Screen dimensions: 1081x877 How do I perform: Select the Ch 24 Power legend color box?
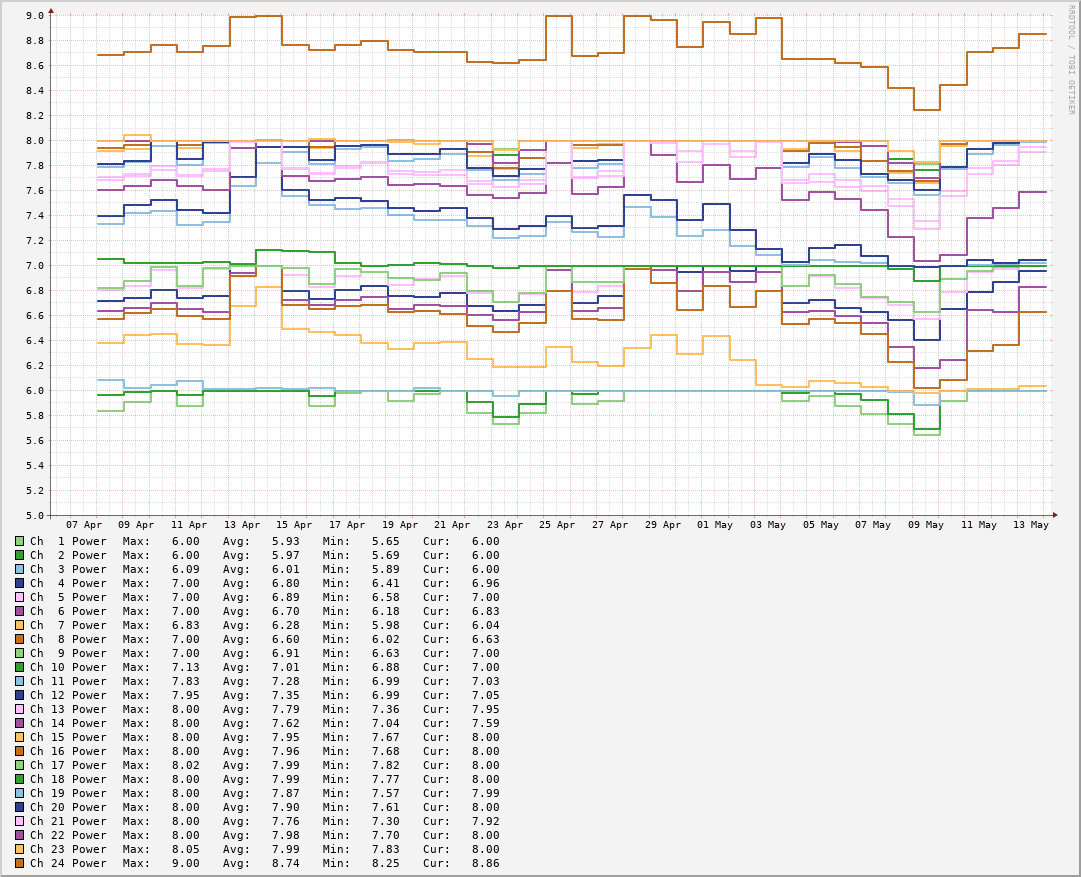pos(19,863)
